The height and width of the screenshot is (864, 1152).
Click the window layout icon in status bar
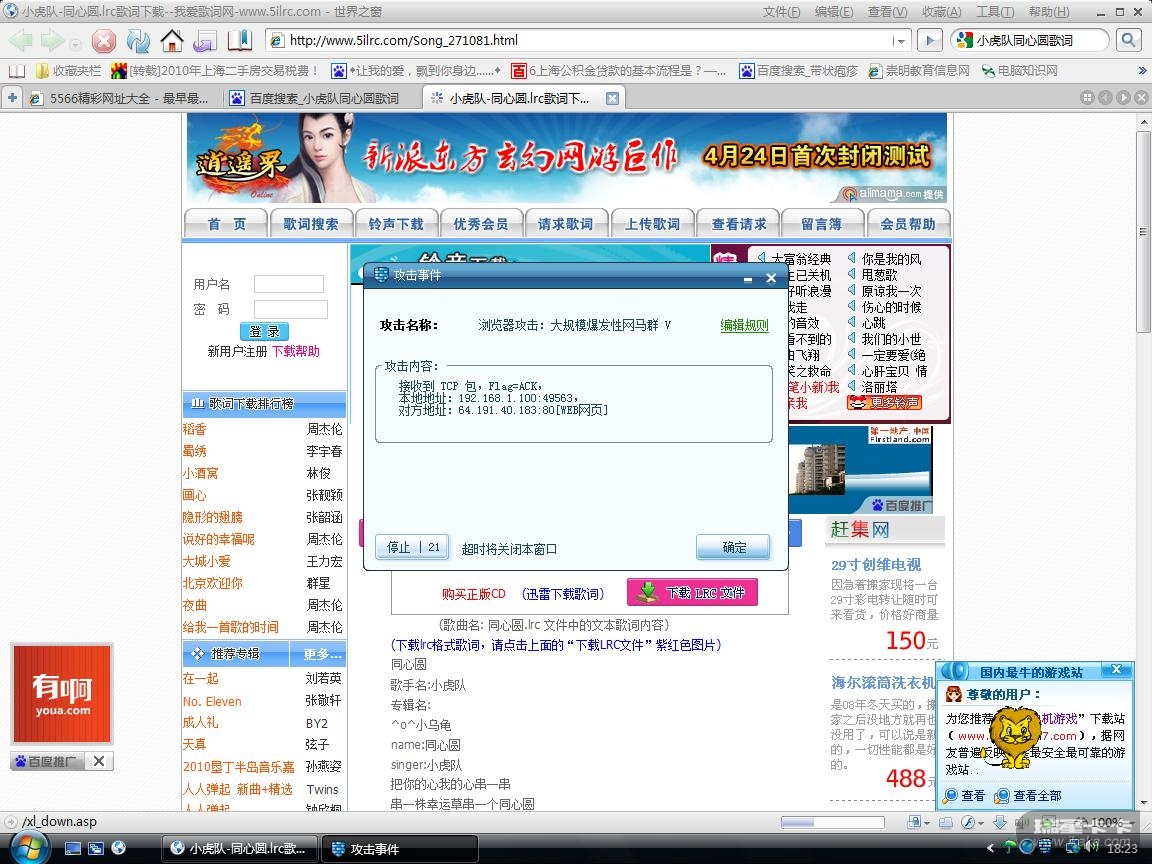[x=946, y=823]
